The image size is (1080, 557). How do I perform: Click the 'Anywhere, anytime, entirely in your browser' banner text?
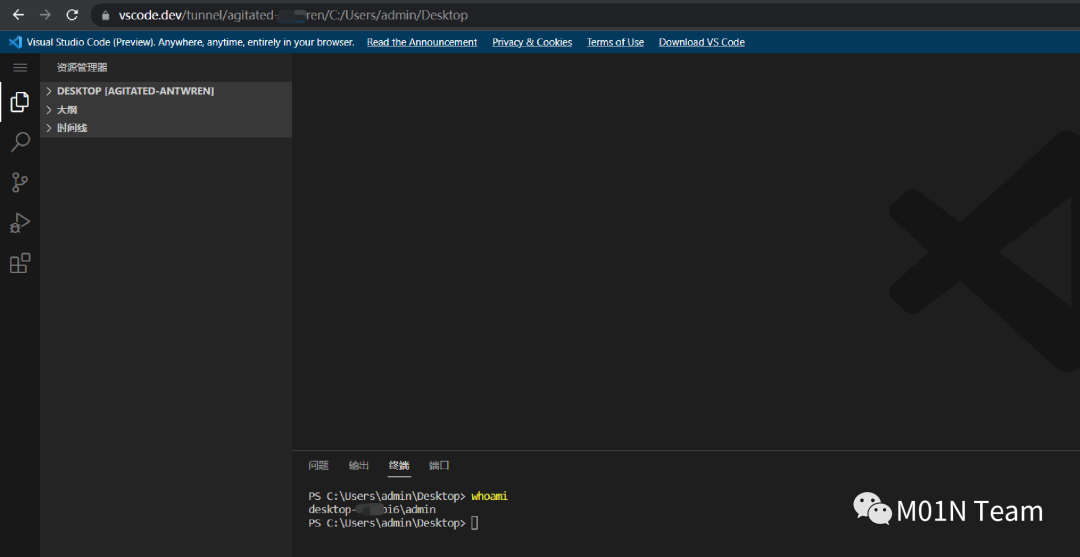(x=256, y=42)
